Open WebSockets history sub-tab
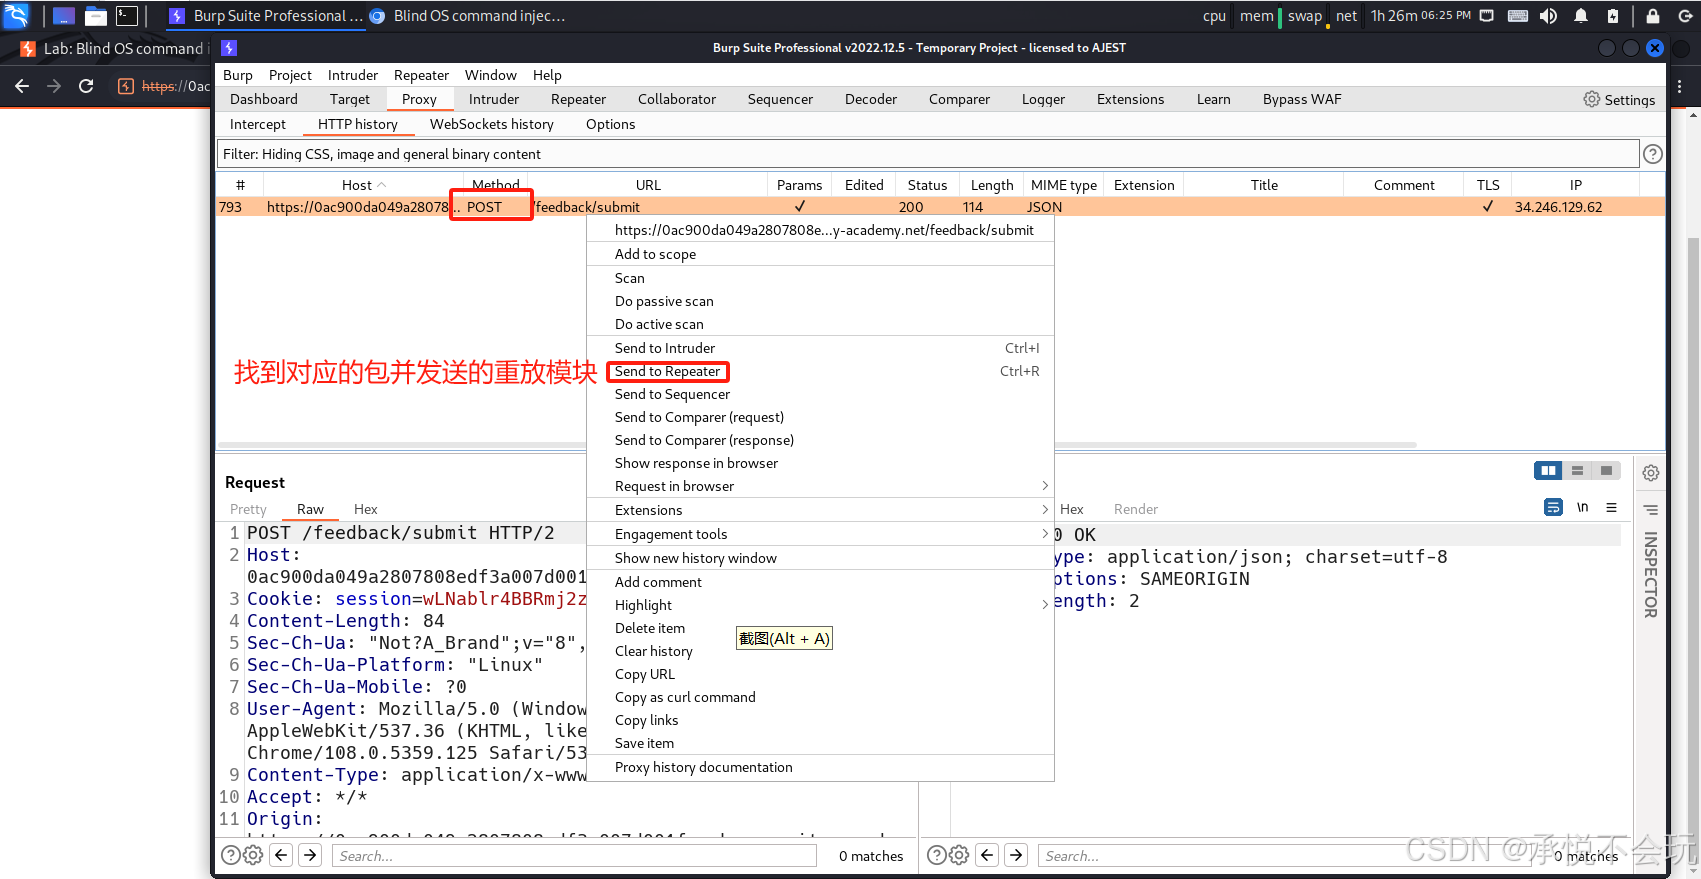The width and height of the screenshot is (1701, 879). click(492, 124)
